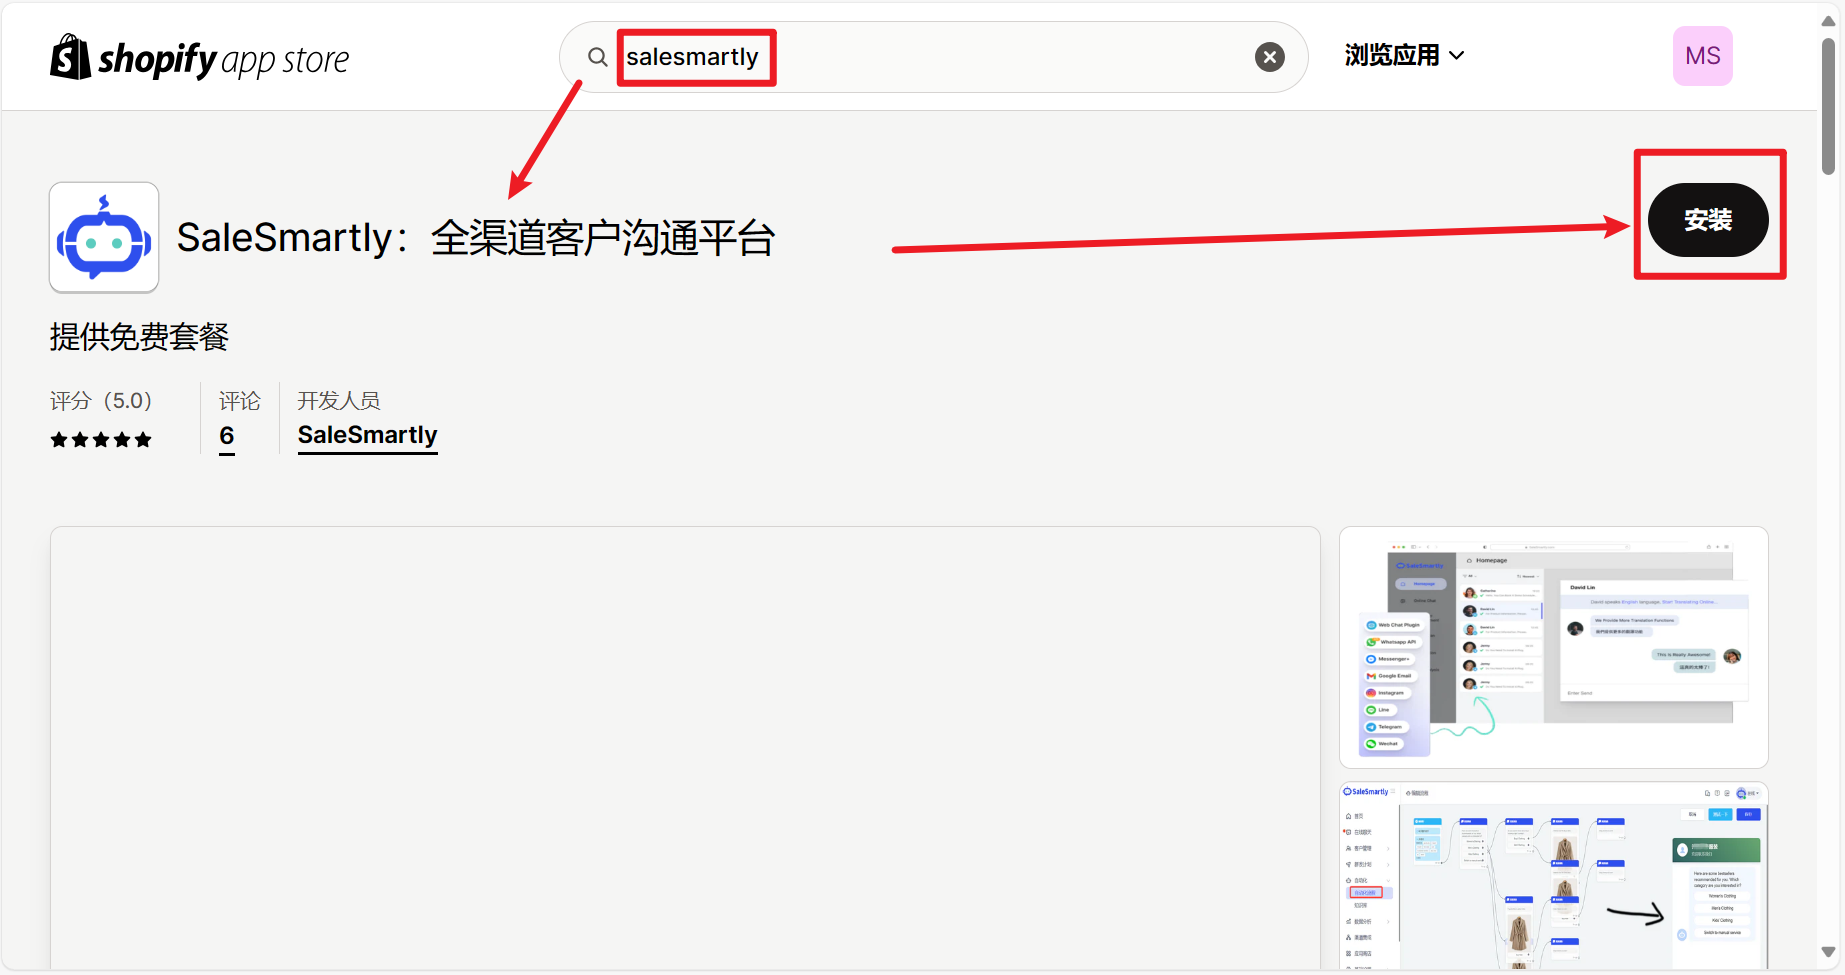
Task: Click the SaleSmartly robot app icon
Action: 104,237
